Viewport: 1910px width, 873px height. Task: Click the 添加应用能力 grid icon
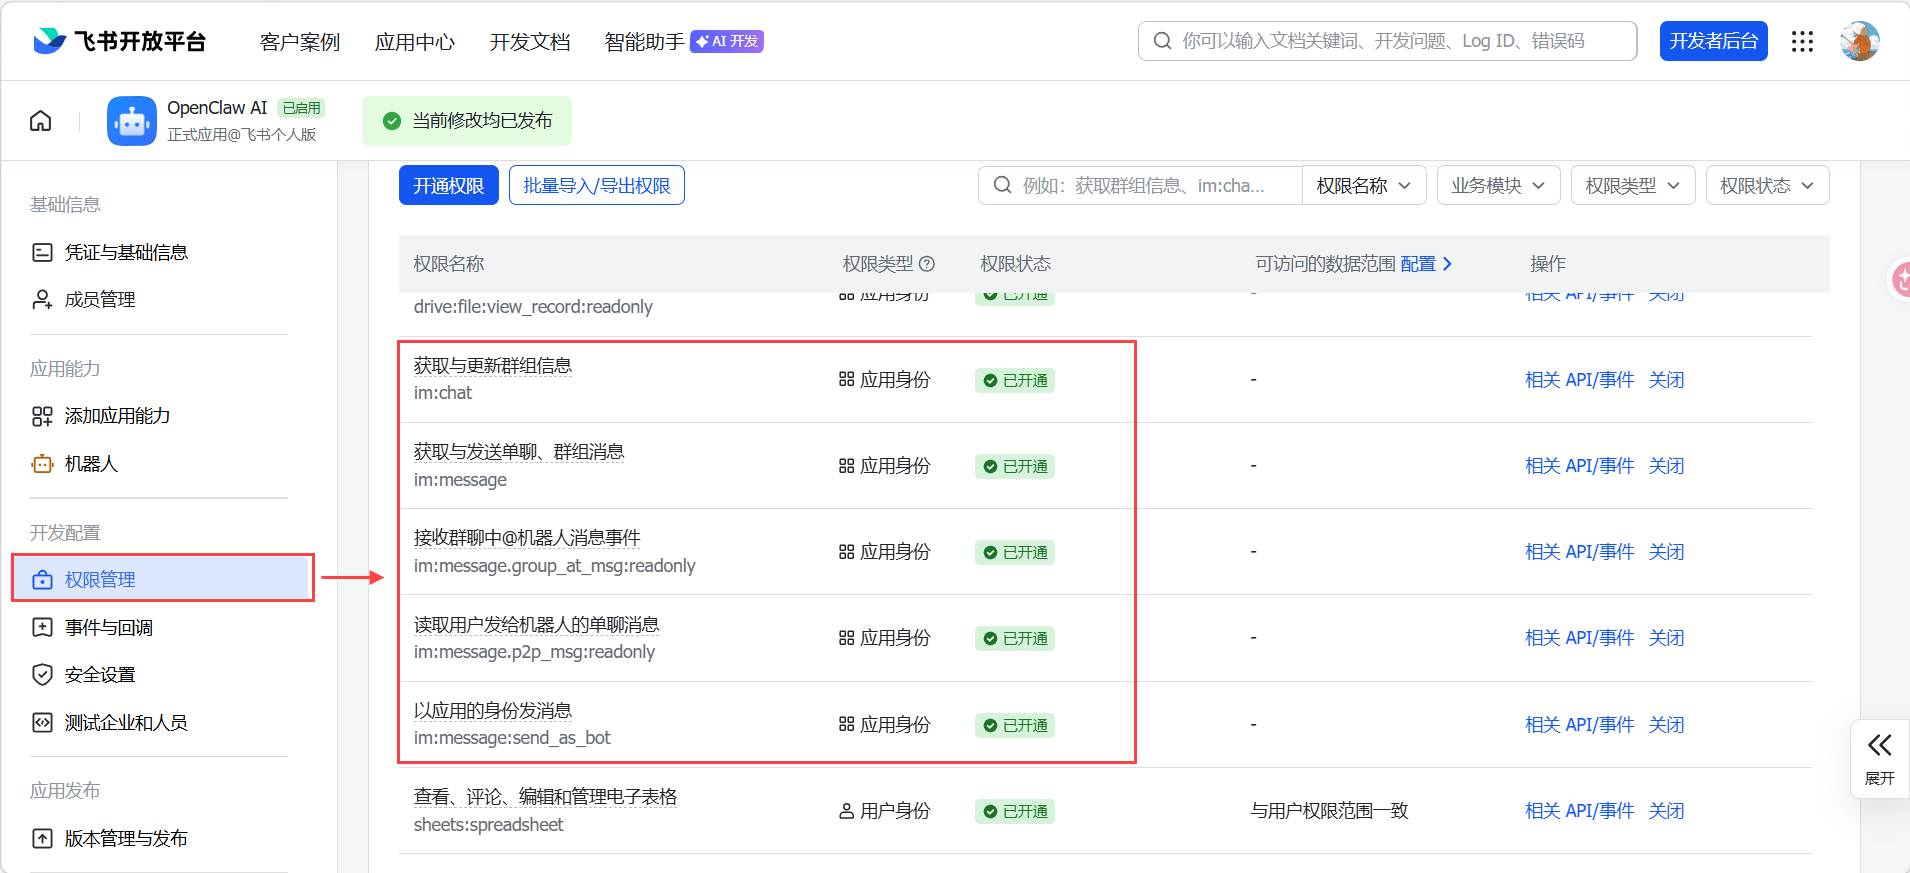42,416
